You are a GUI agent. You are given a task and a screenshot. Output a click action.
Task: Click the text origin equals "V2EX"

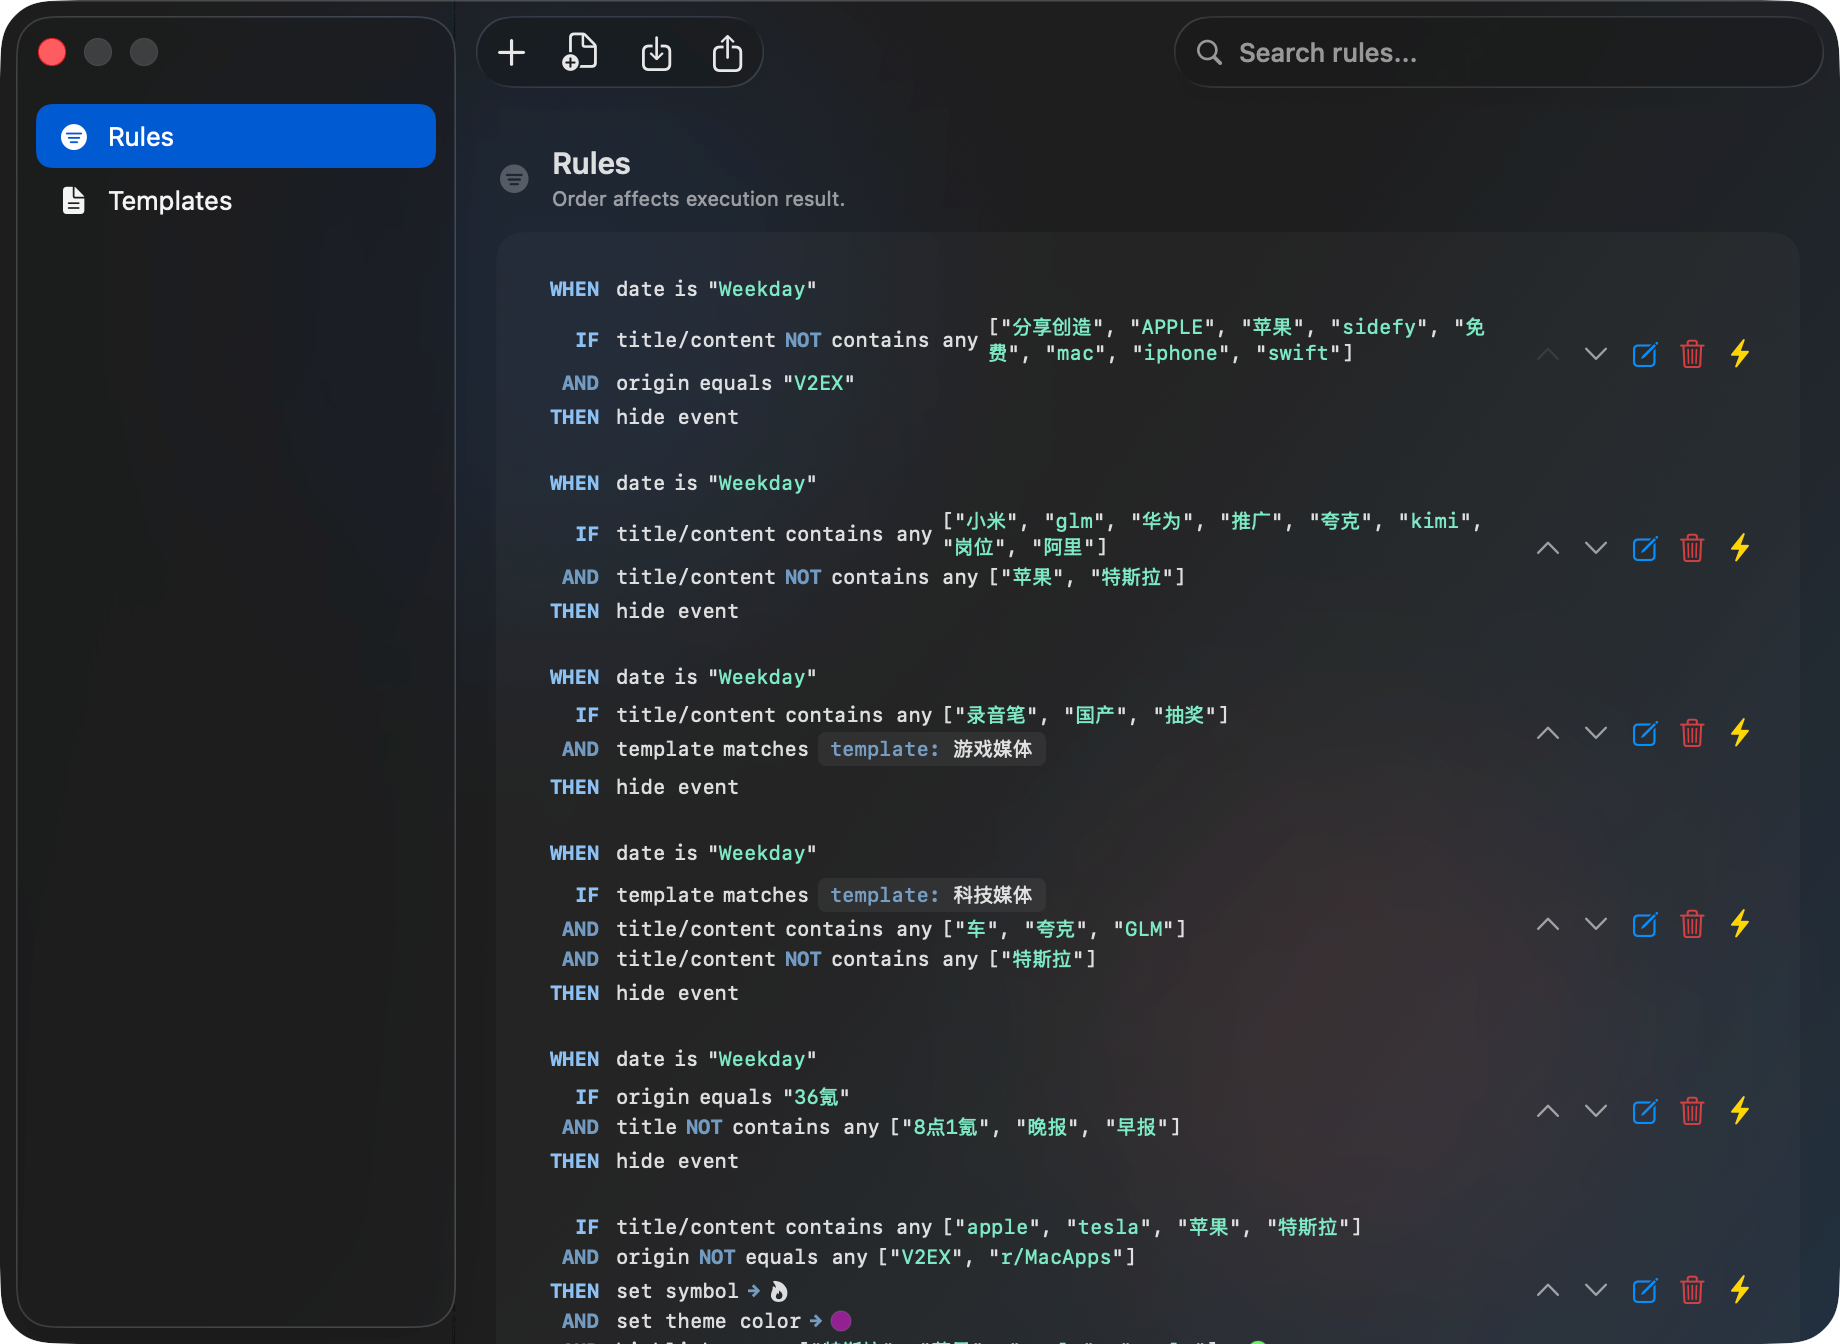click(x=735, y=383)
